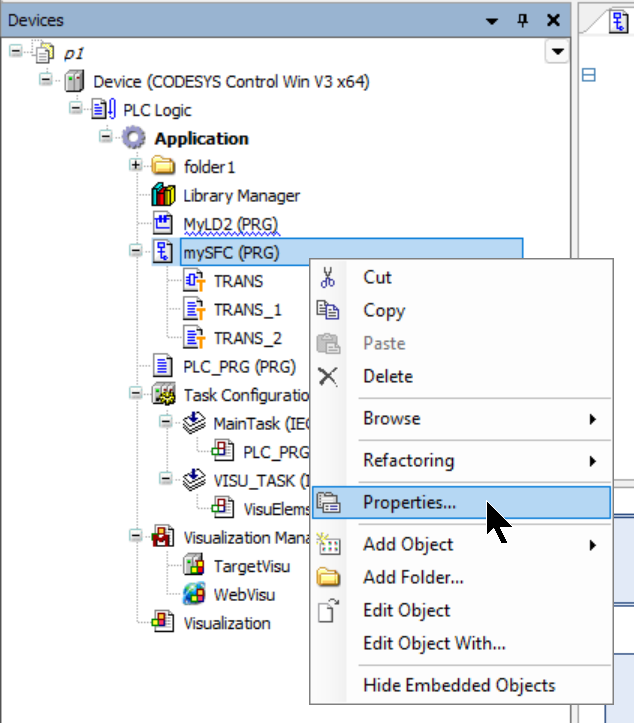Collapse the MainTask node
Screen dimensions: 634x723
point(165,421)
